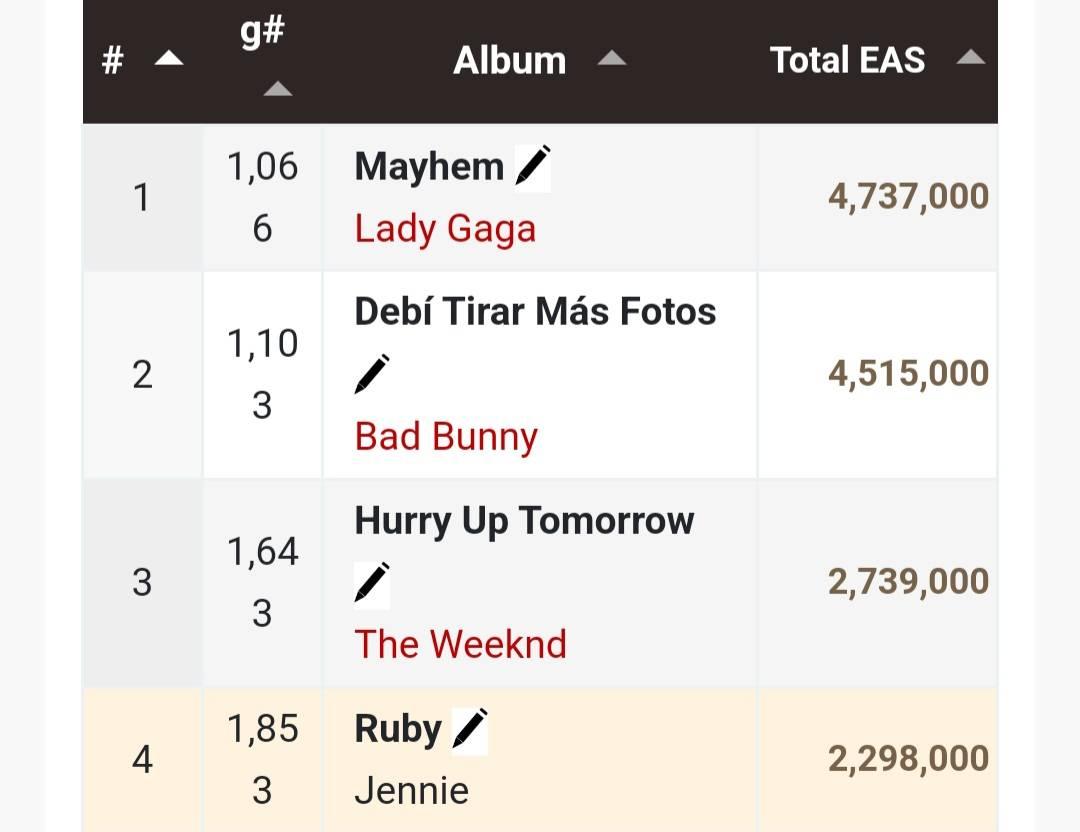Image resolution: width=1080 pixels, height=832 pixels.
Task: Sort by Album column arrow
Action: 611,59
